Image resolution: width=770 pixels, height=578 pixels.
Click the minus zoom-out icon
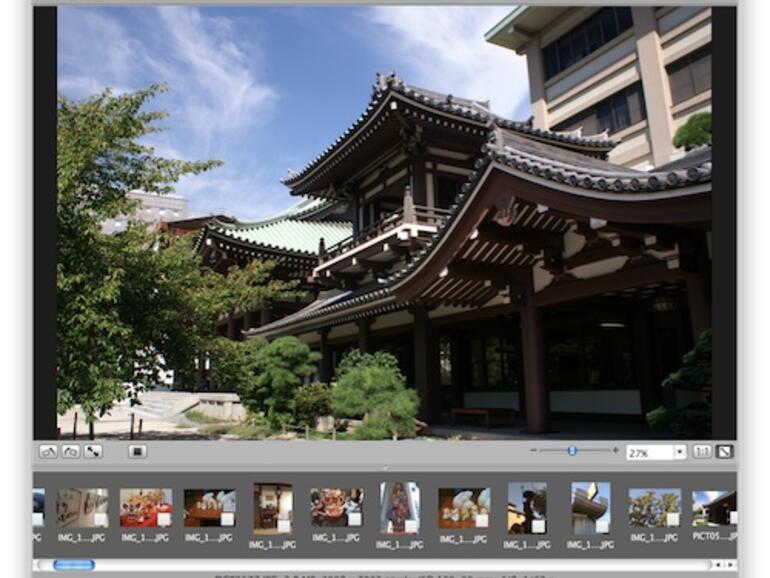pyautogui.click(x=534, y=450)
